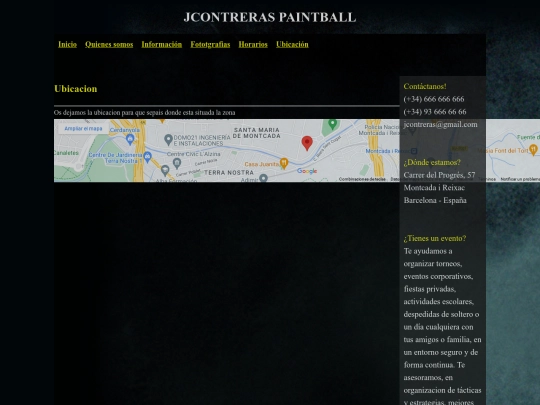
Task: Open the Información menu link
Action: [x=162, y=44]
